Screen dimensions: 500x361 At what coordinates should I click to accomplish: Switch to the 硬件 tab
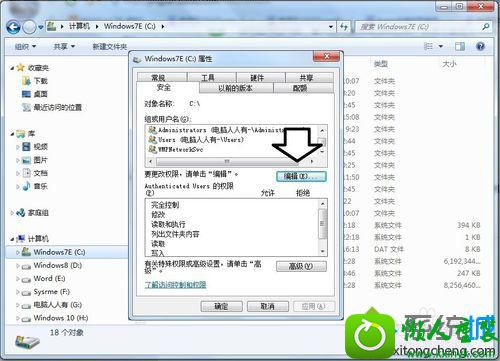260,77
